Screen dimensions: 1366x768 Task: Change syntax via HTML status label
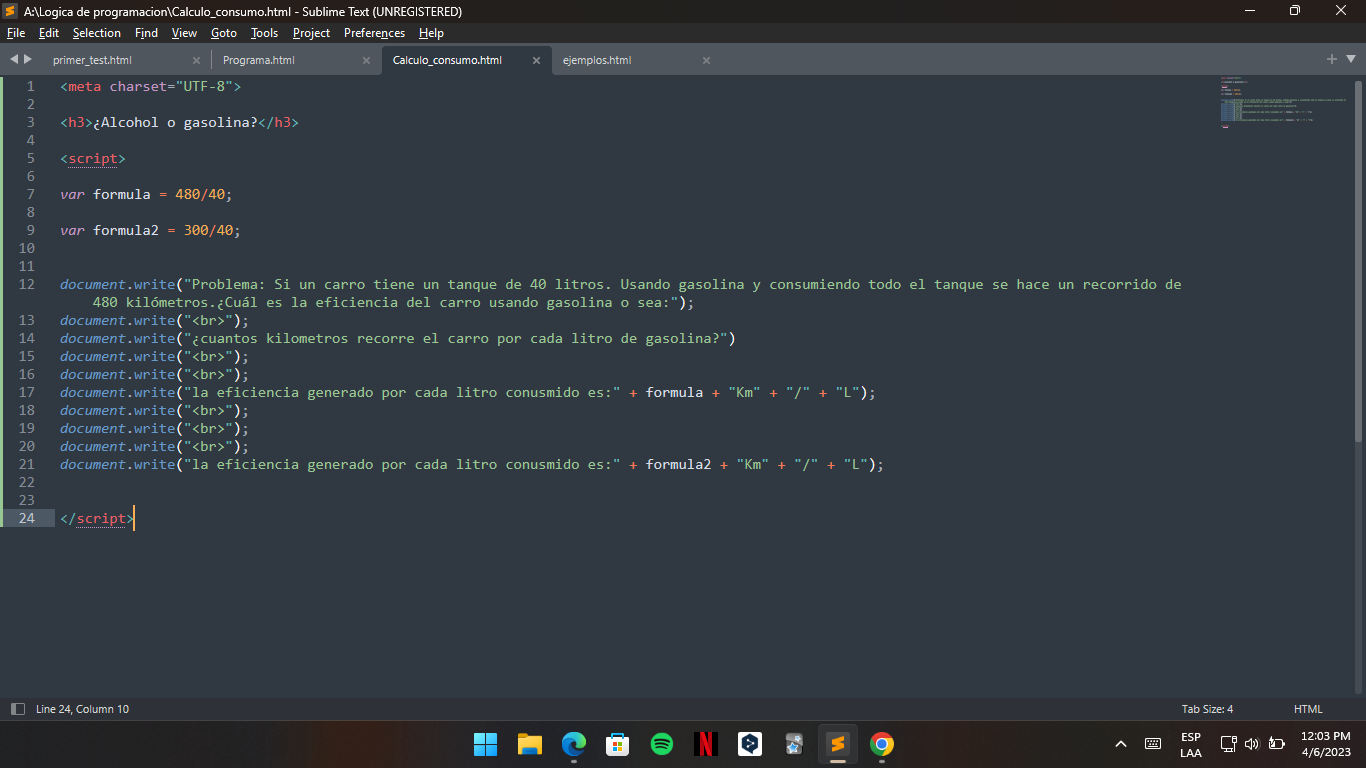click(1308, 709)
